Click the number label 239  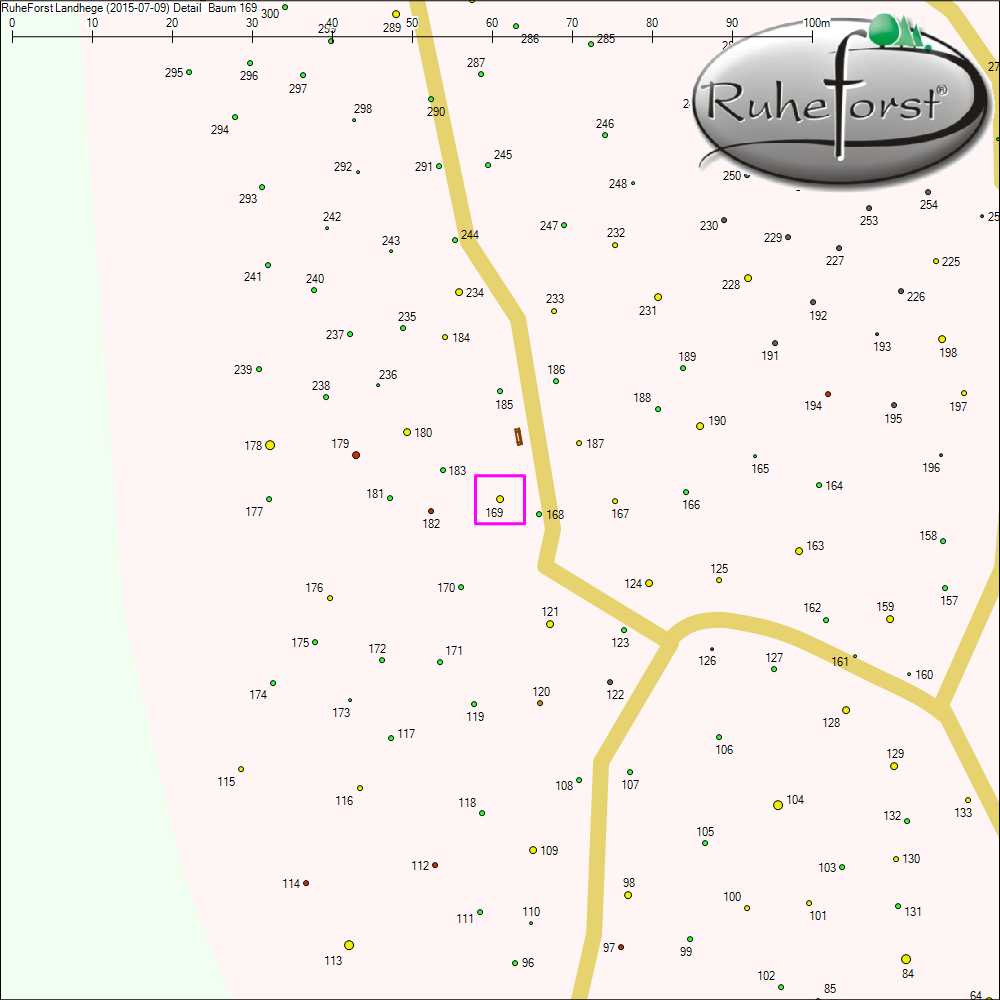(243, 370)
